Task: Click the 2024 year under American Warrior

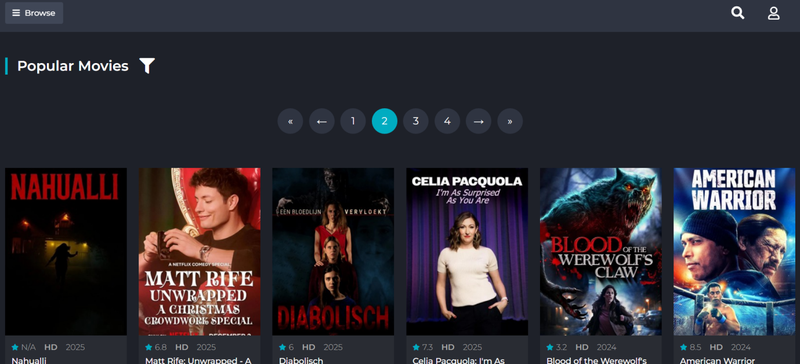Action: click(x=740, y=347)
